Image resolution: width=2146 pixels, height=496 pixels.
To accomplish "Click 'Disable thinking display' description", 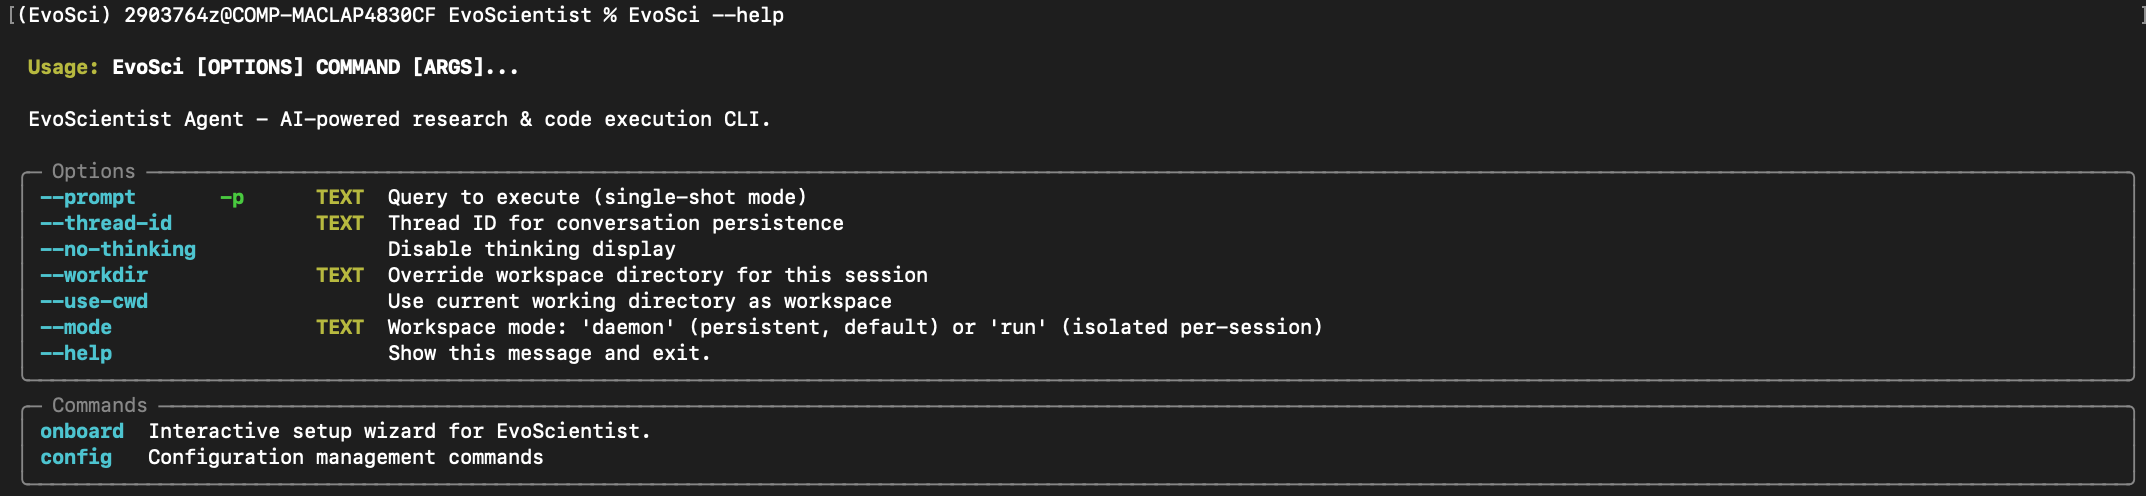I will [532, 249].
